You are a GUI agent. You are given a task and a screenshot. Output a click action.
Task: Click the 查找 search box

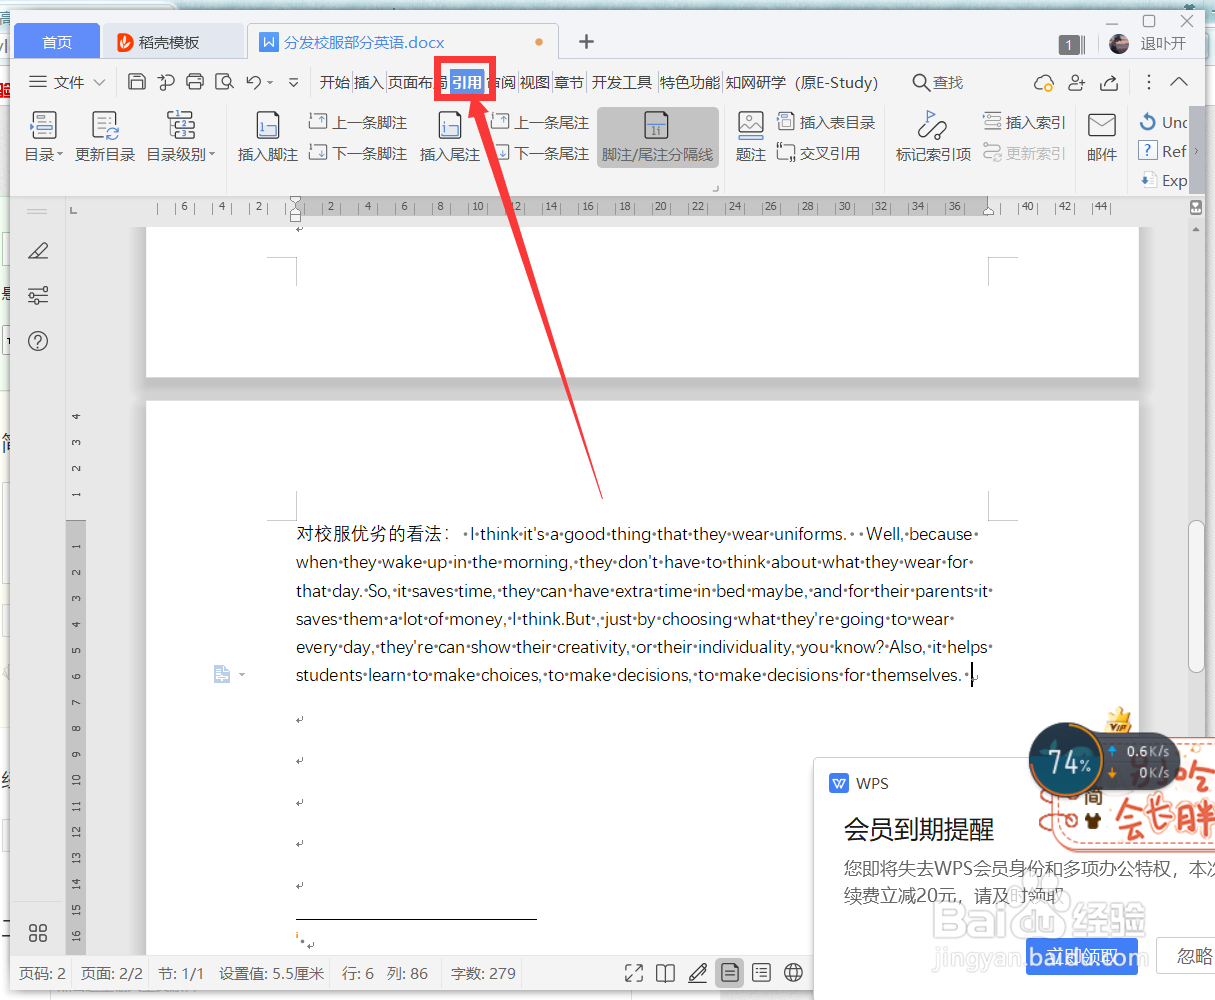(938, 82)
